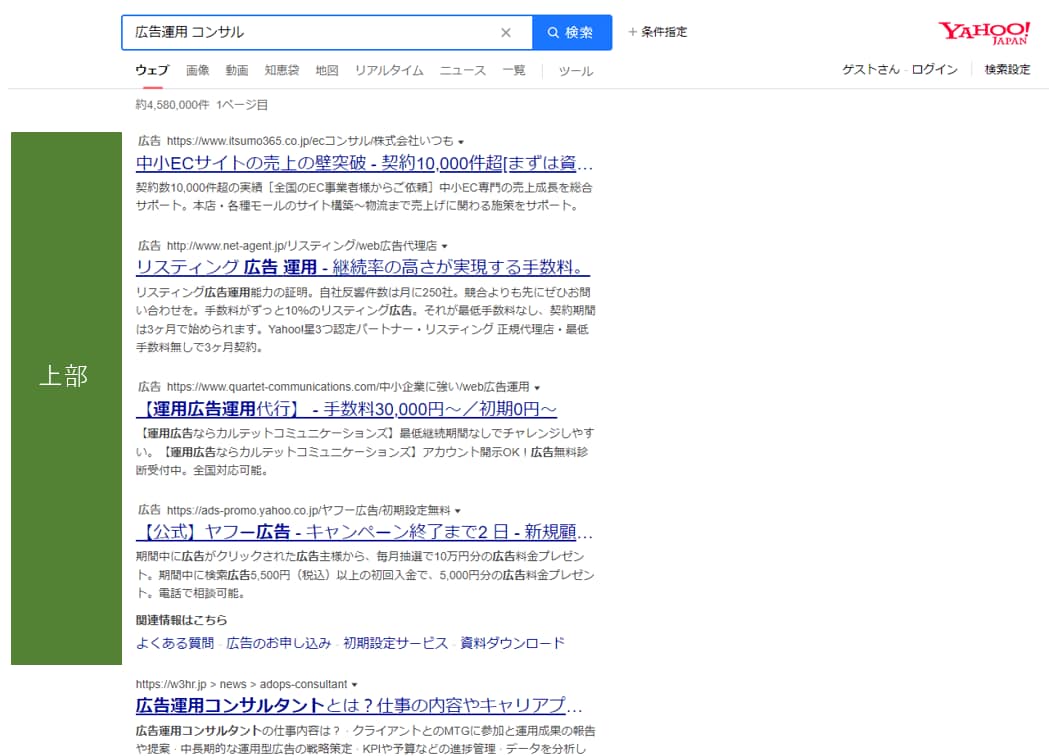Click the よくある質問 sitelink
Image resolution: width=1049 pixels, height=756 pixels.
[x=175, y=643]
